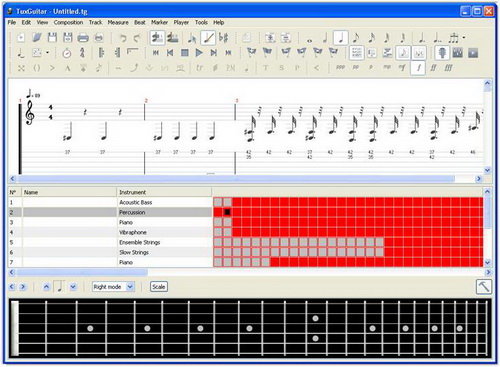
Task: Open the dropdown arrow next to time signature icon
Action: click(47, 53)
